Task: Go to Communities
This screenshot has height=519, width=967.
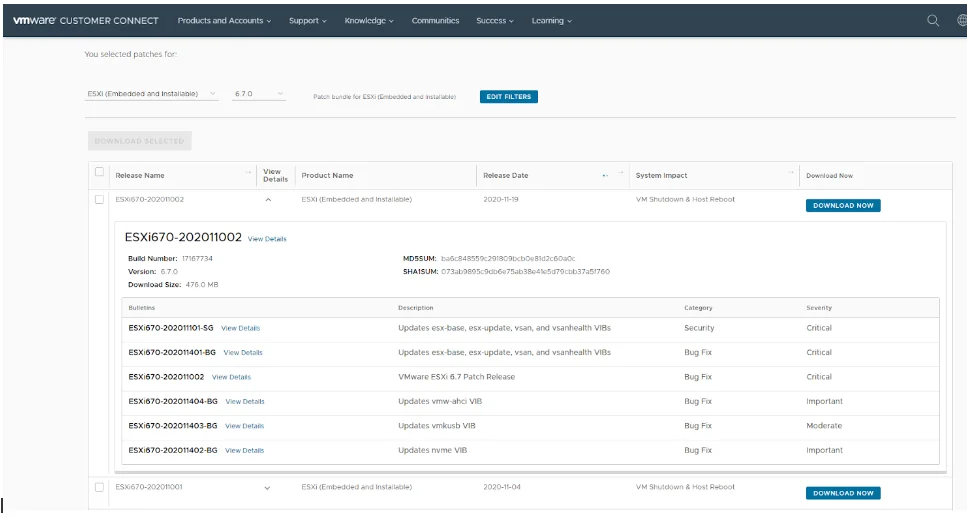Action: point(435,20)
